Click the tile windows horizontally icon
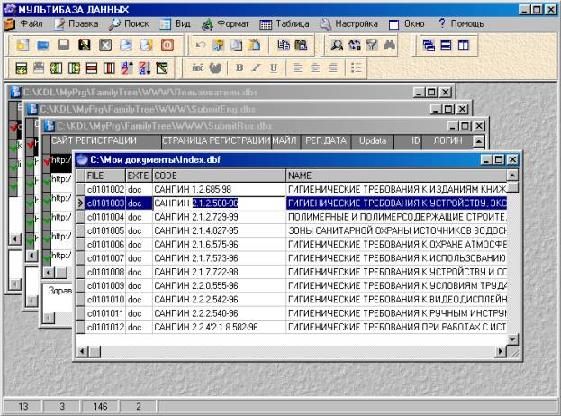 tap(445, 45)
